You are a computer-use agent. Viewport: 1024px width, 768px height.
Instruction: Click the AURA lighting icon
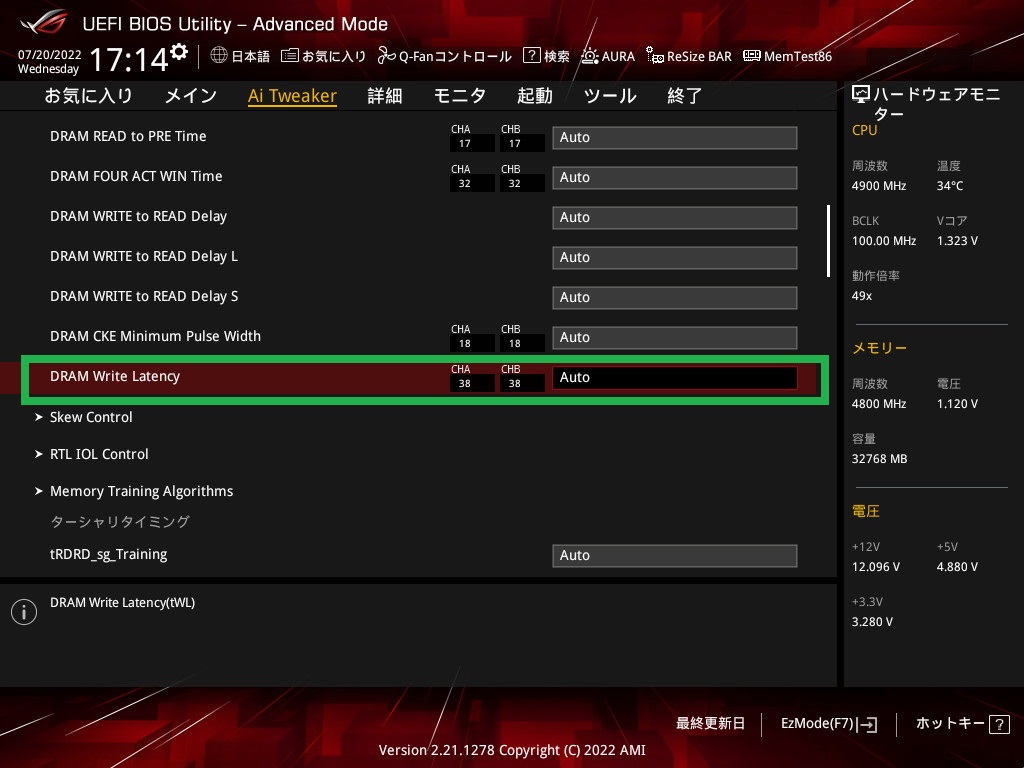tap(590, 56)
